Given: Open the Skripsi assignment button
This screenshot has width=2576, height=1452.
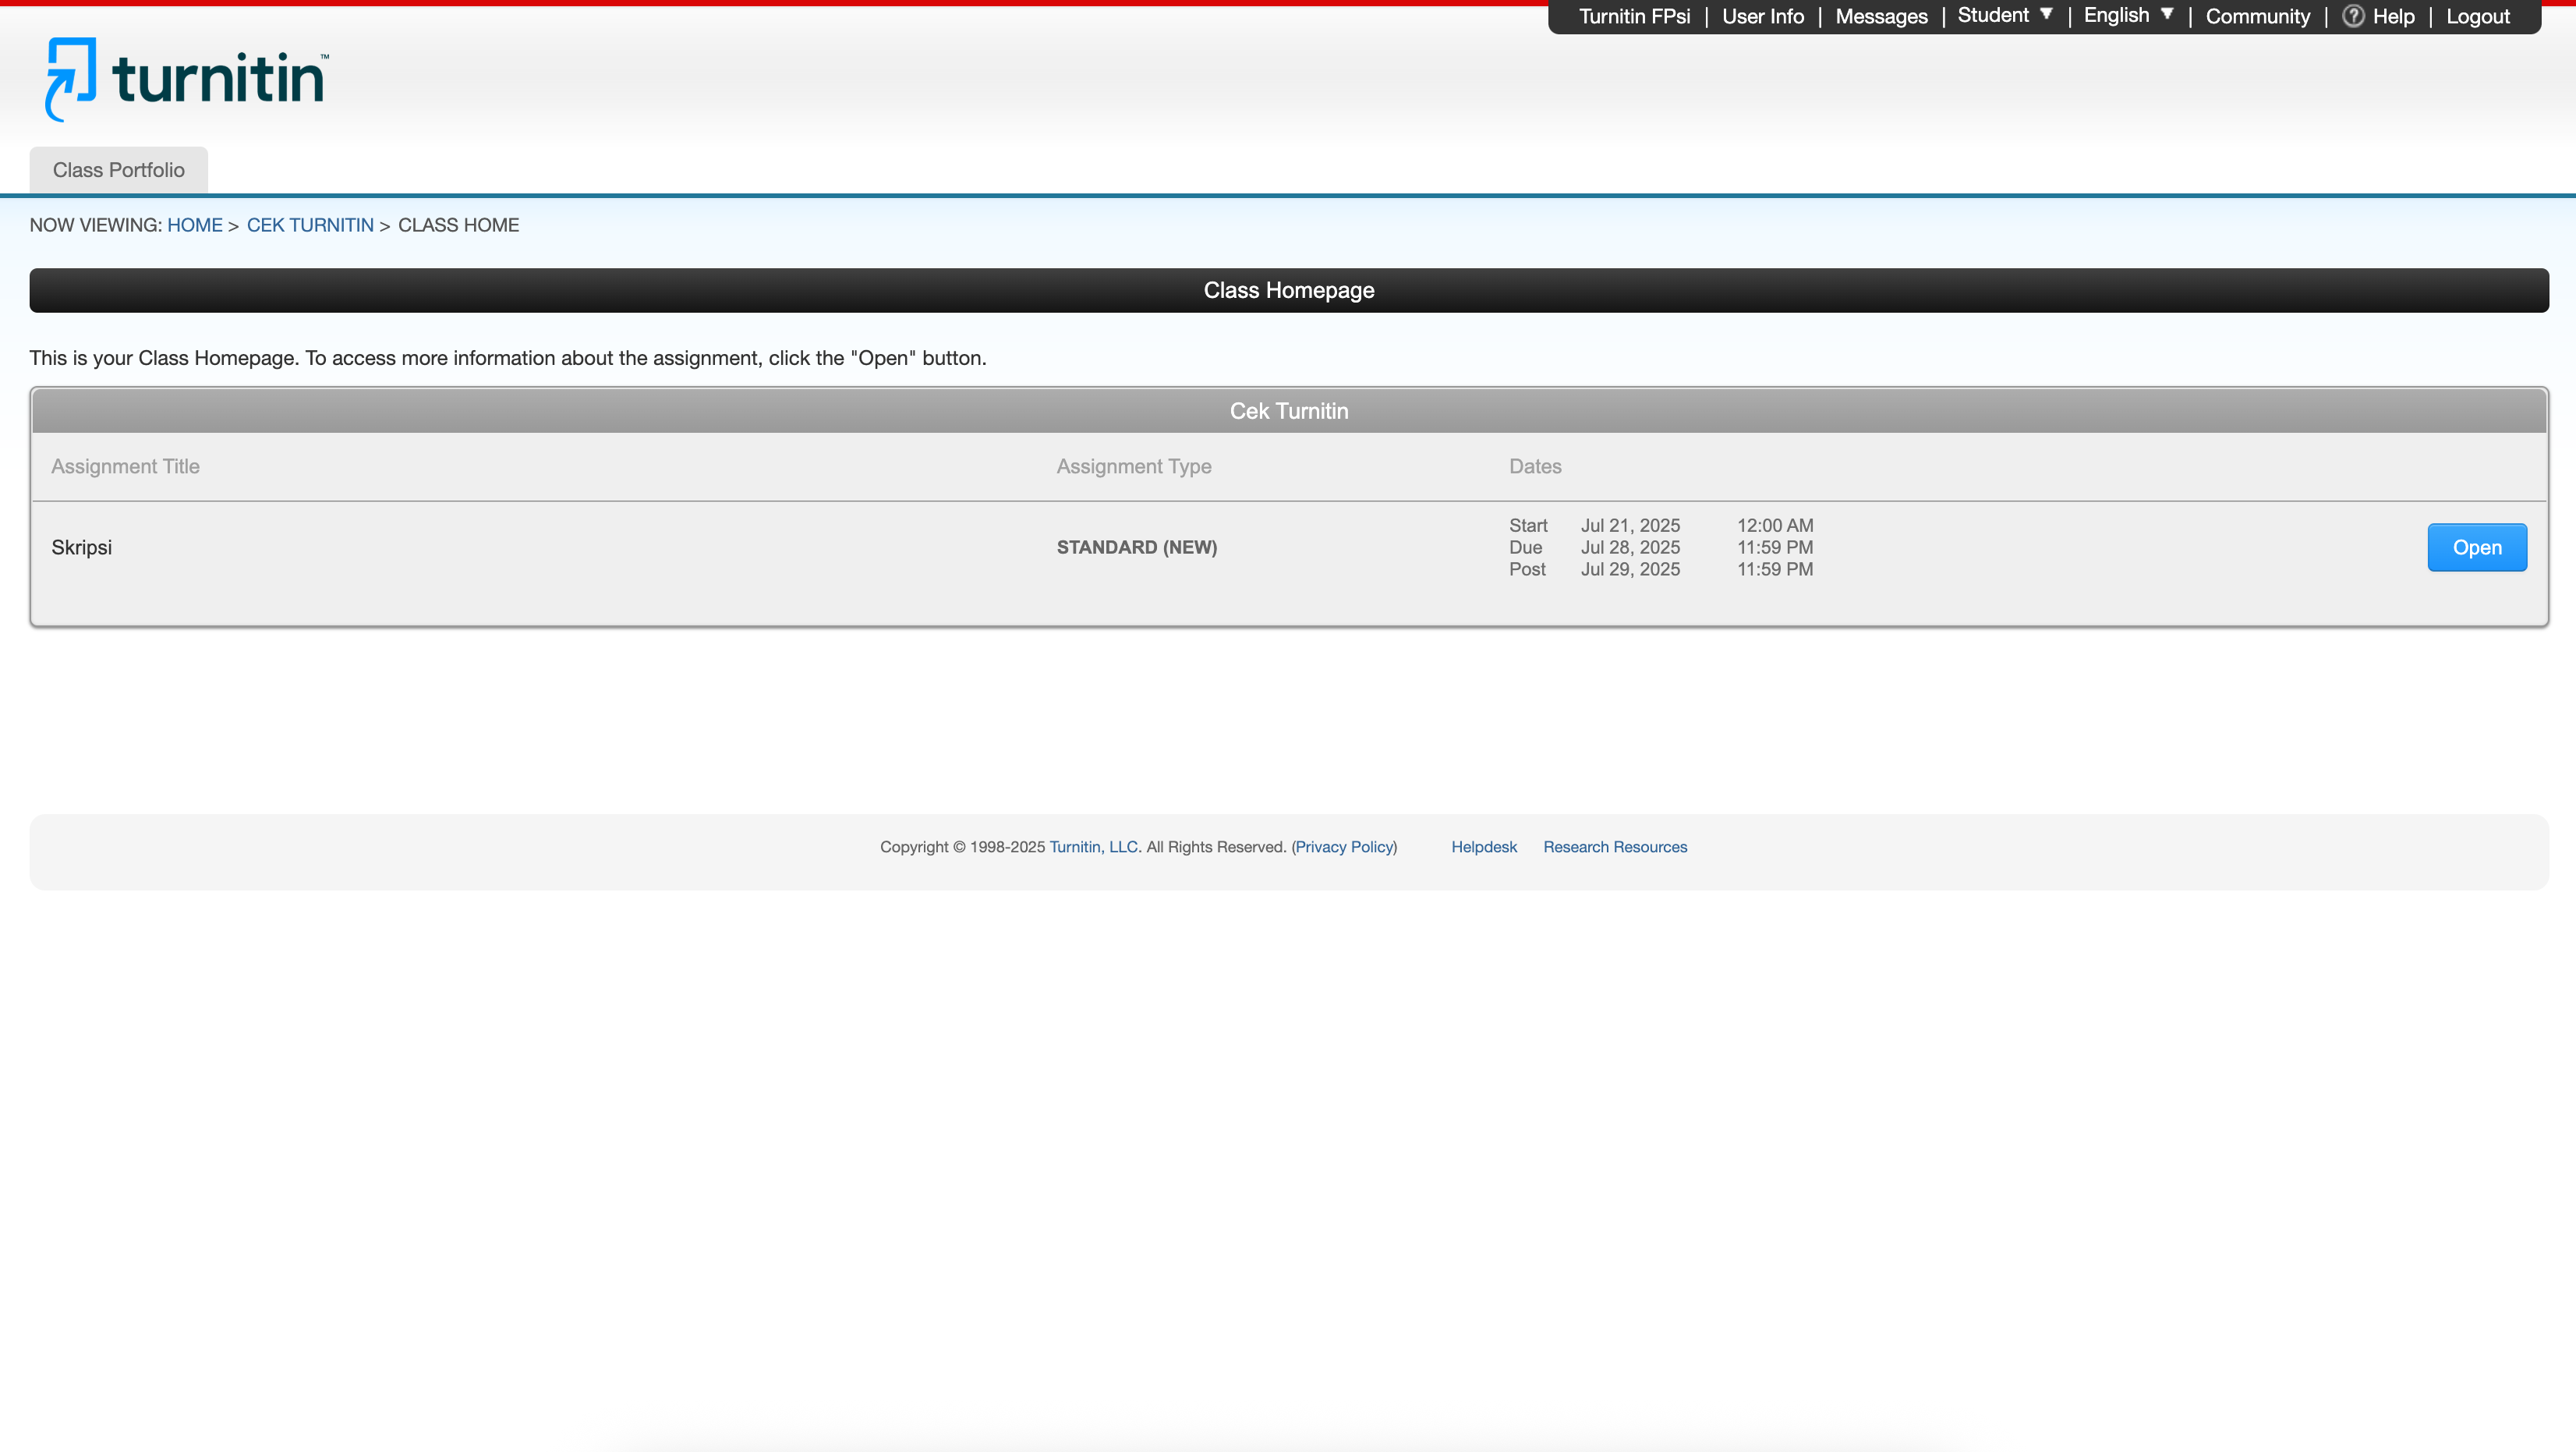Looking at the screenshot, I should click(x=2476, y=547).
